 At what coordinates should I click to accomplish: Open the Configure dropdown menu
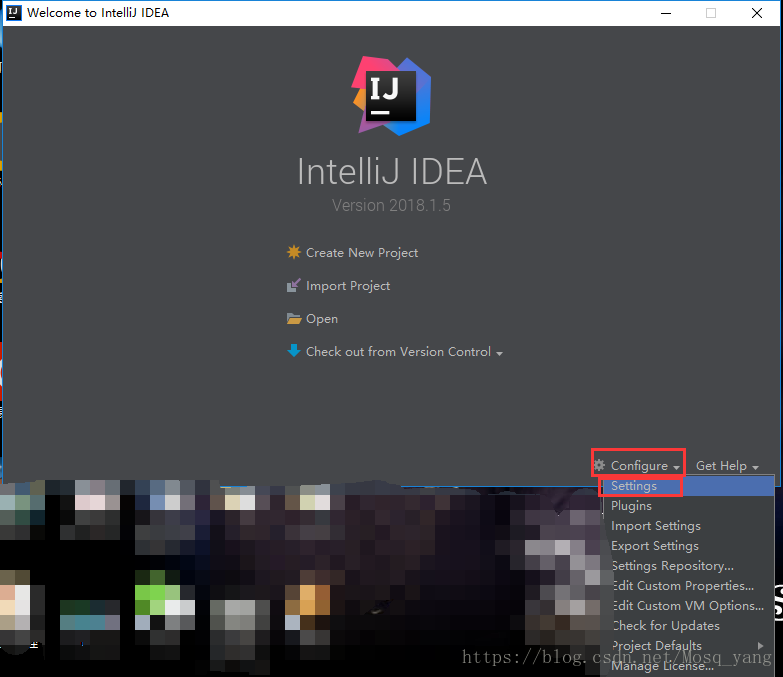click(x=639, y=465)
